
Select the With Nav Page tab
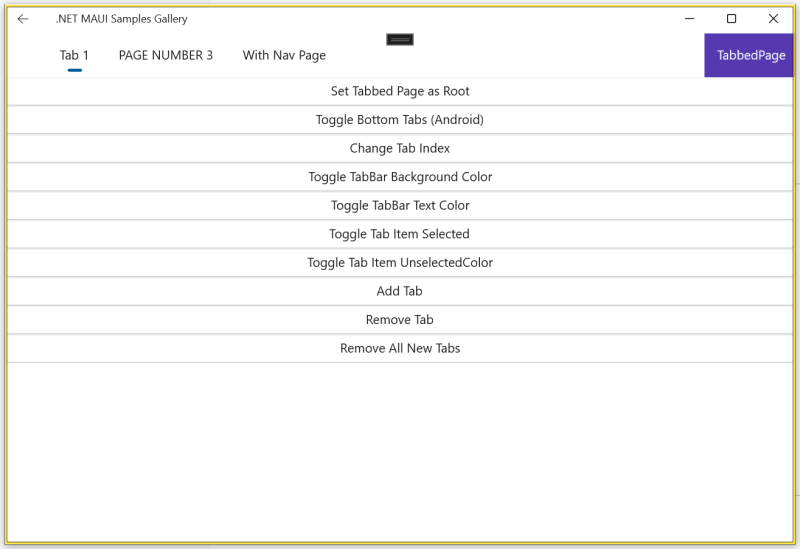coord(284,55)
